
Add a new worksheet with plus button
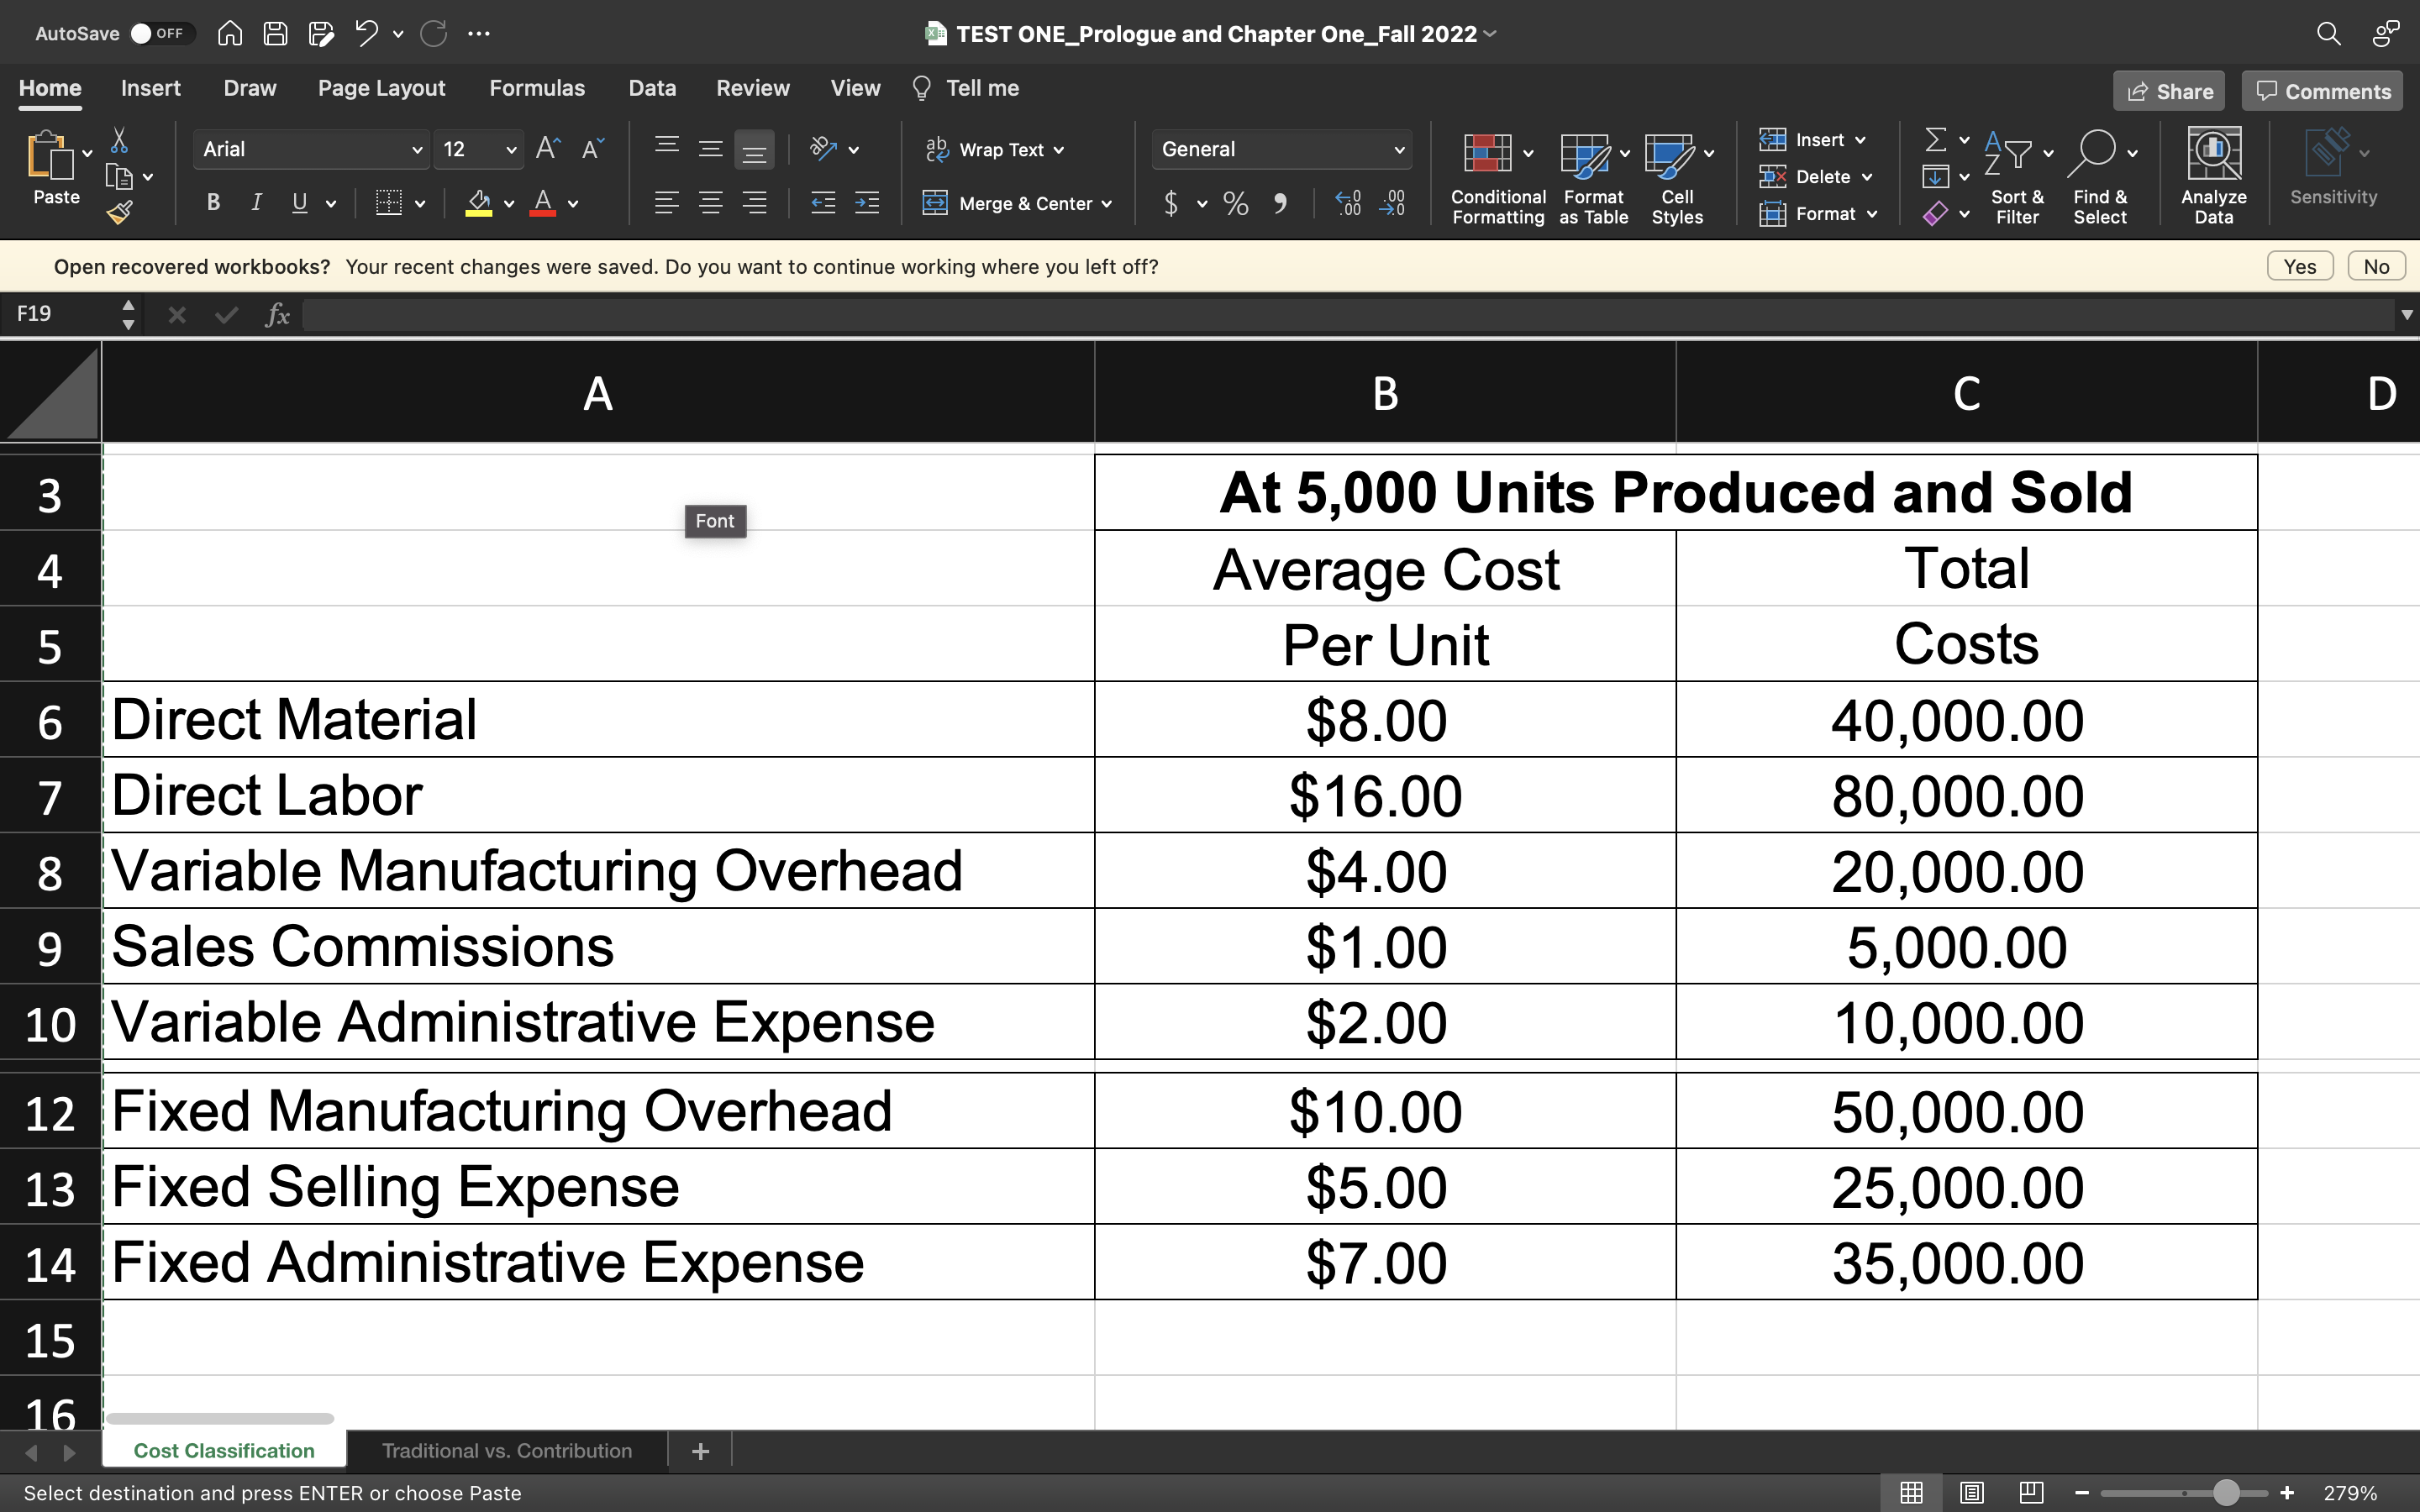pos(699,1450)
